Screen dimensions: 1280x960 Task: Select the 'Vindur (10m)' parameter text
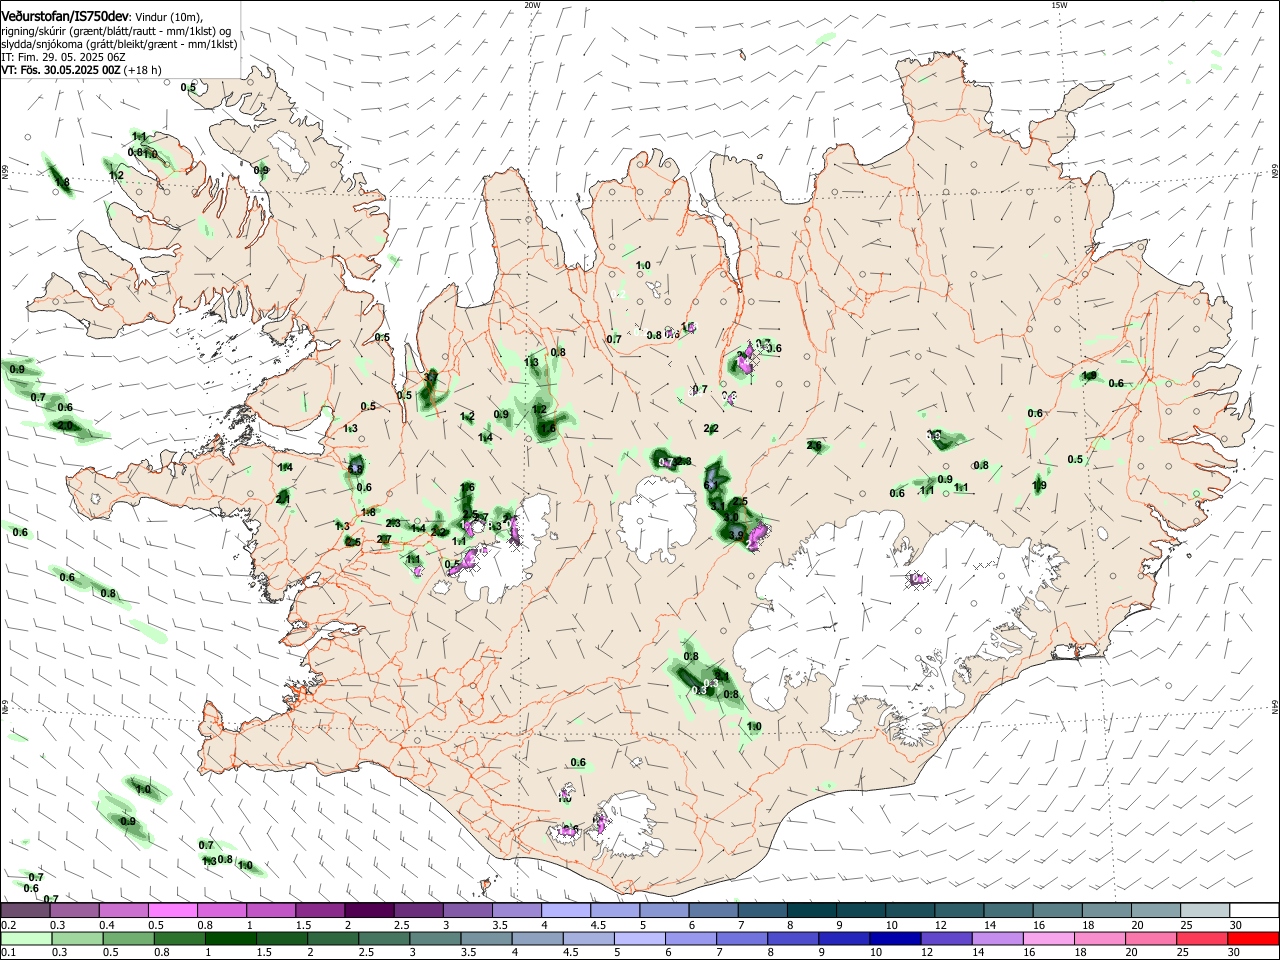click(x=168, y=18)
